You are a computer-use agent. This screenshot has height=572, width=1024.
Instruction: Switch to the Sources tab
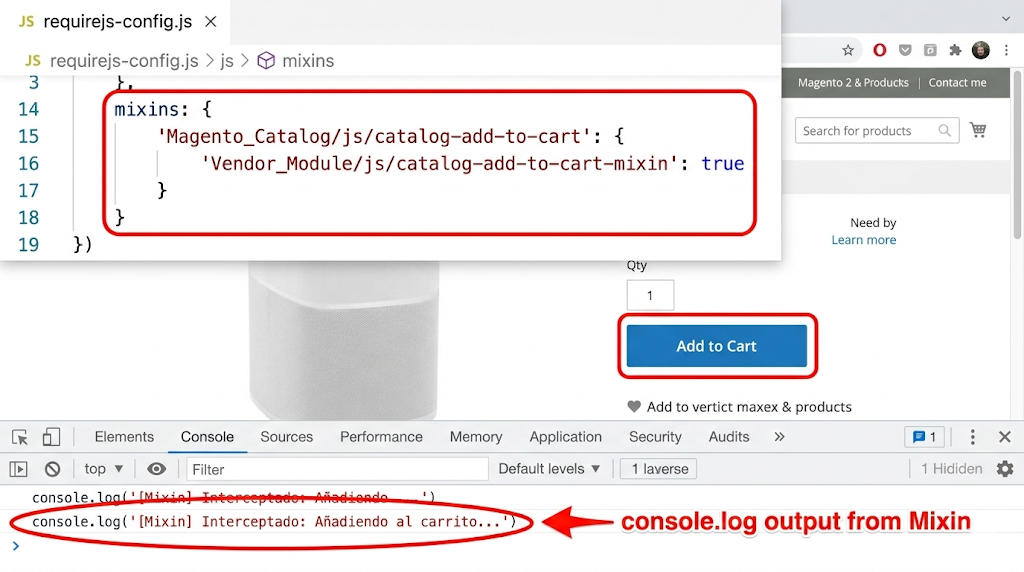[x=287, y=437]
